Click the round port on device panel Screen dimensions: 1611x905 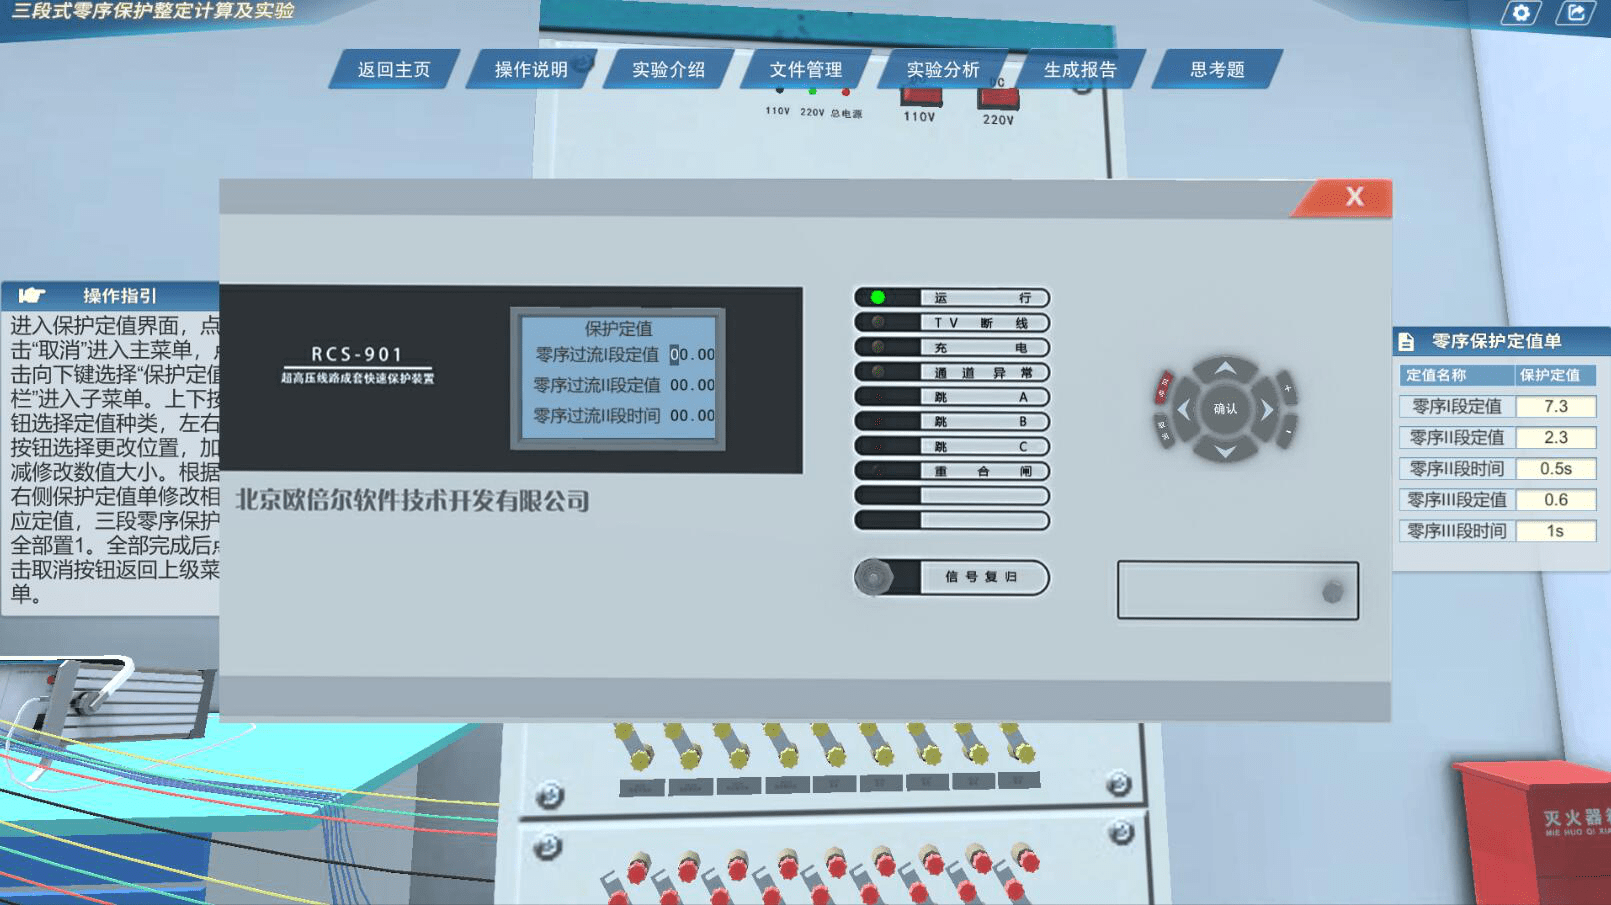tap(1332, 592)
